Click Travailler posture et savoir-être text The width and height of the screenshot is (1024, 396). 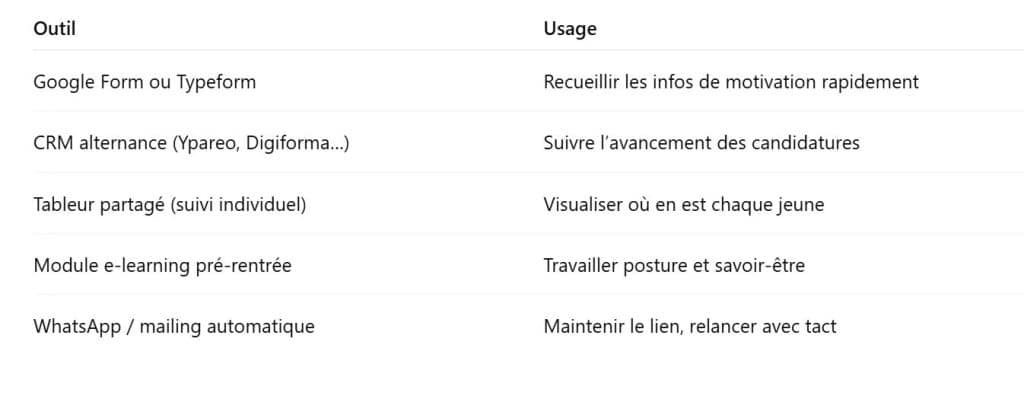(674, 266)
